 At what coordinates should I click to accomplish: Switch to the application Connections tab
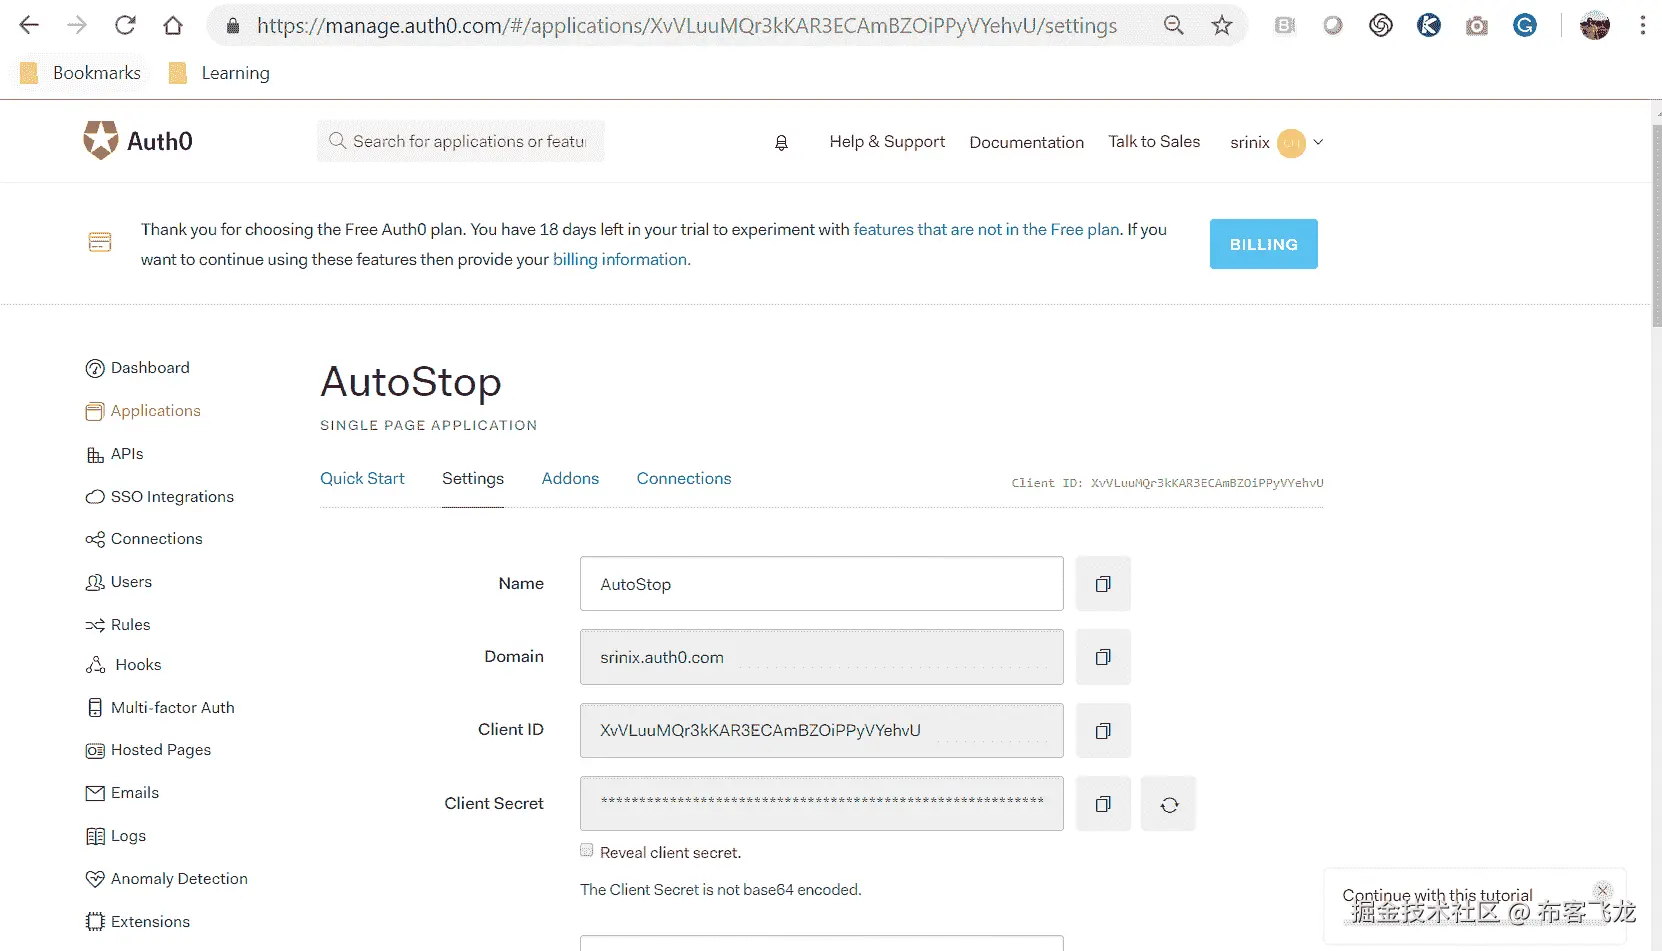click(x=684, y=479)
